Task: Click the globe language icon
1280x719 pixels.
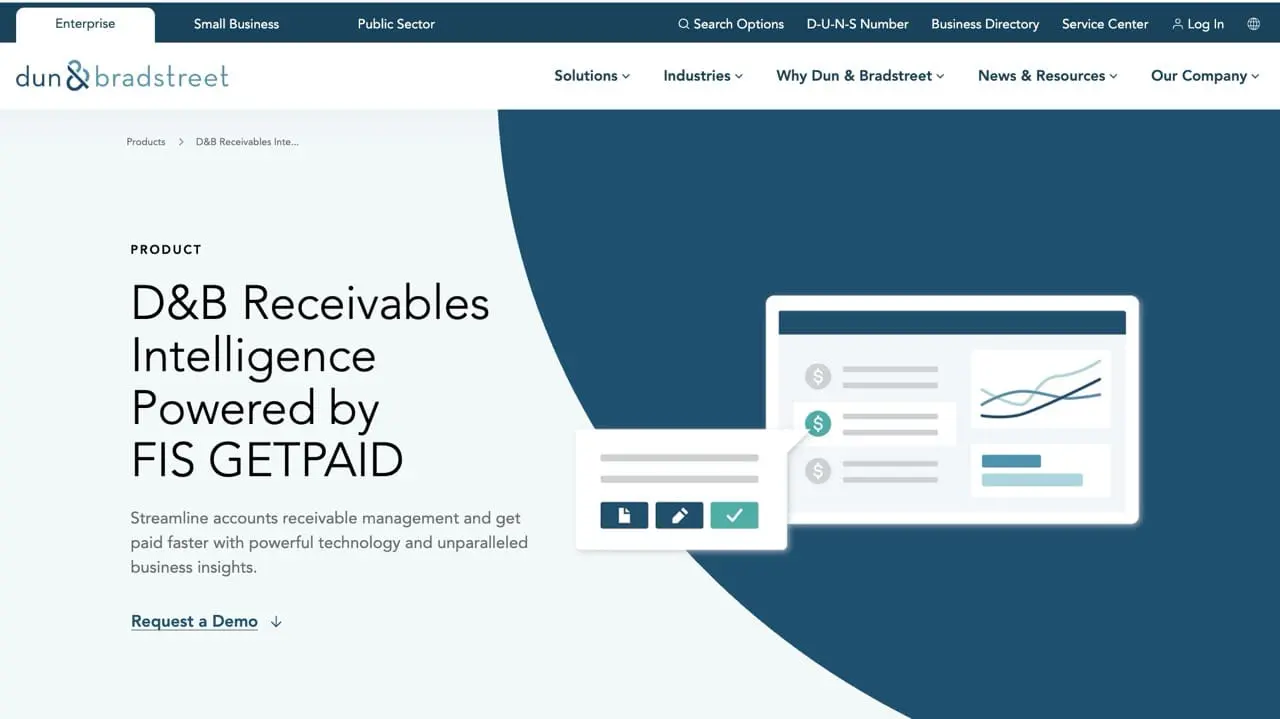Action: [1254, 23]
